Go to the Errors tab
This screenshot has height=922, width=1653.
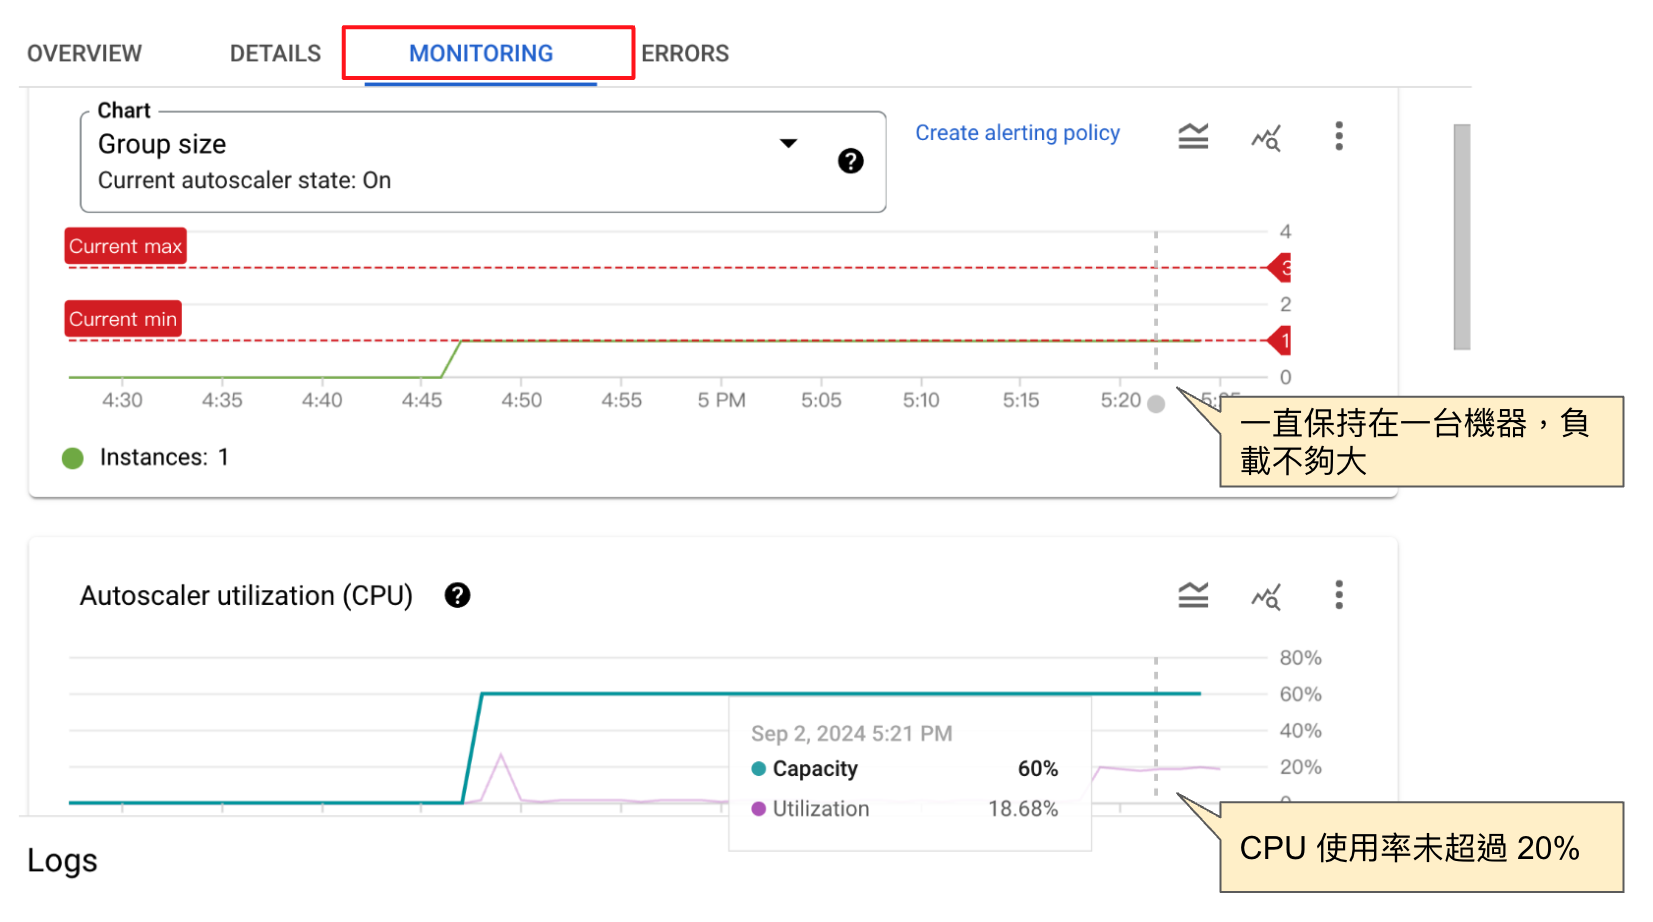[685, 54]
